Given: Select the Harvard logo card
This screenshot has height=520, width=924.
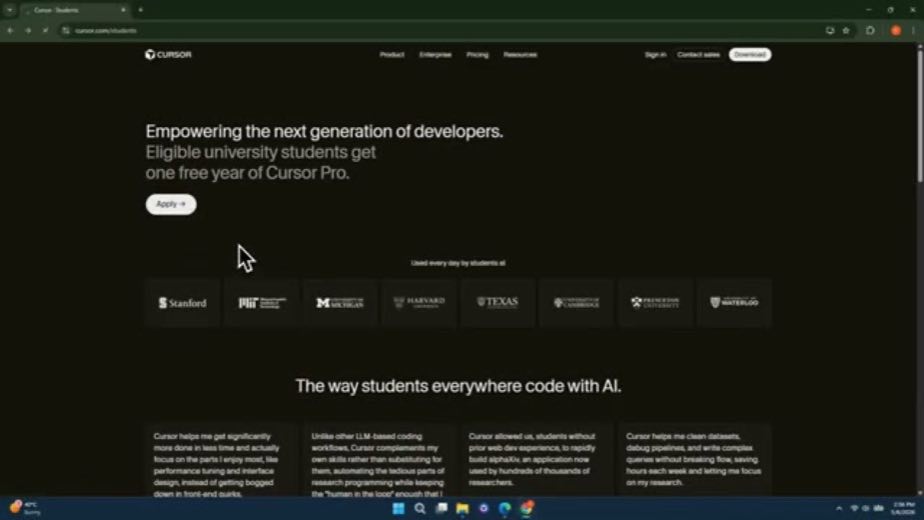Looking at the screenshot, I should 419,302.
